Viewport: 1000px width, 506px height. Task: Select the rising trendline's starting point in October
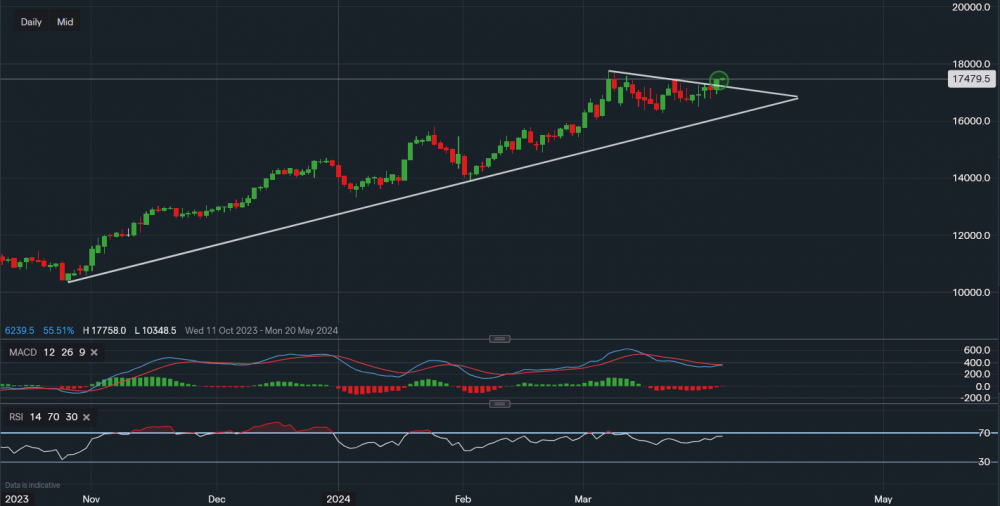click(68, 281)
